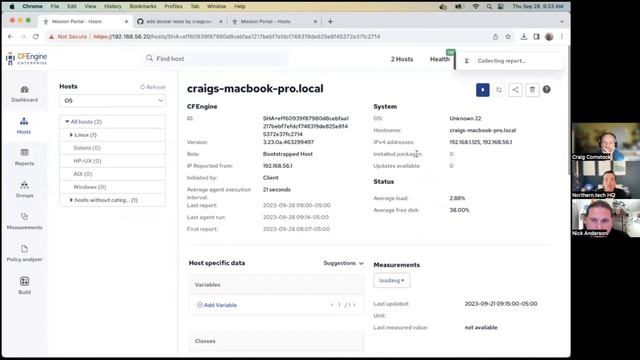Click the browser address bar URL
The width and height of the screenshot is (640, 360).
pos(237,37)
